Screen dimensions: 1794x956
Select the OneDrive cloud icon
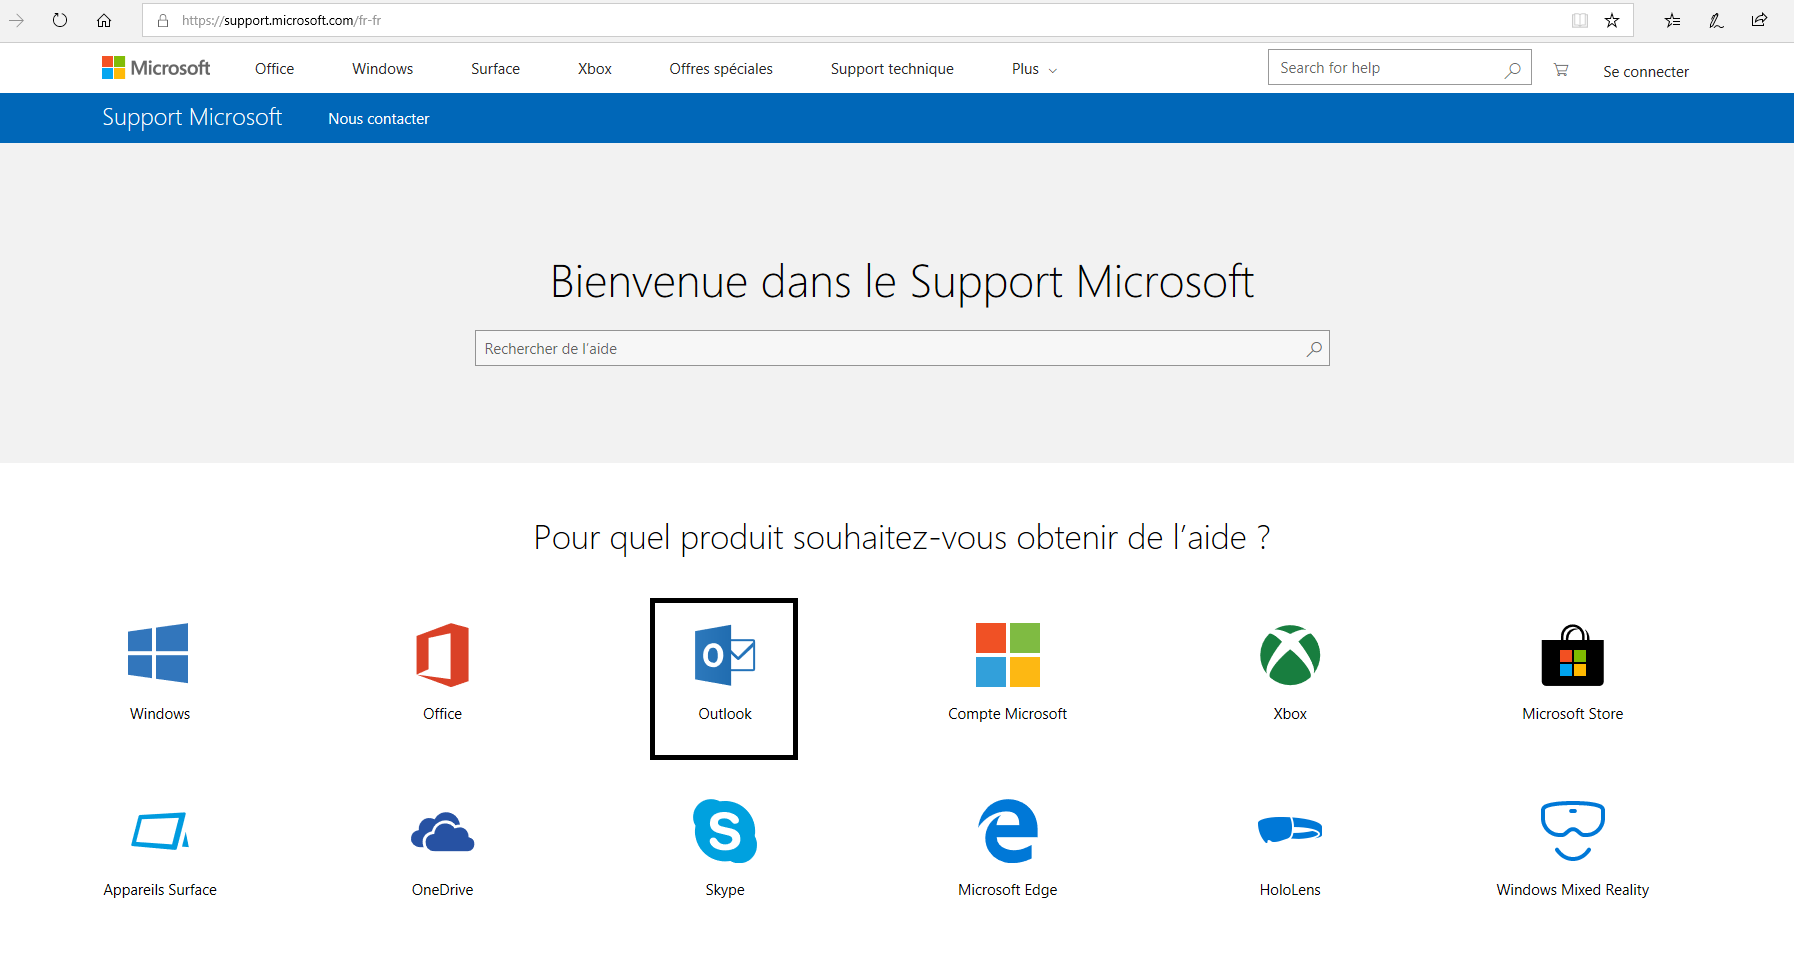point(442,832)
